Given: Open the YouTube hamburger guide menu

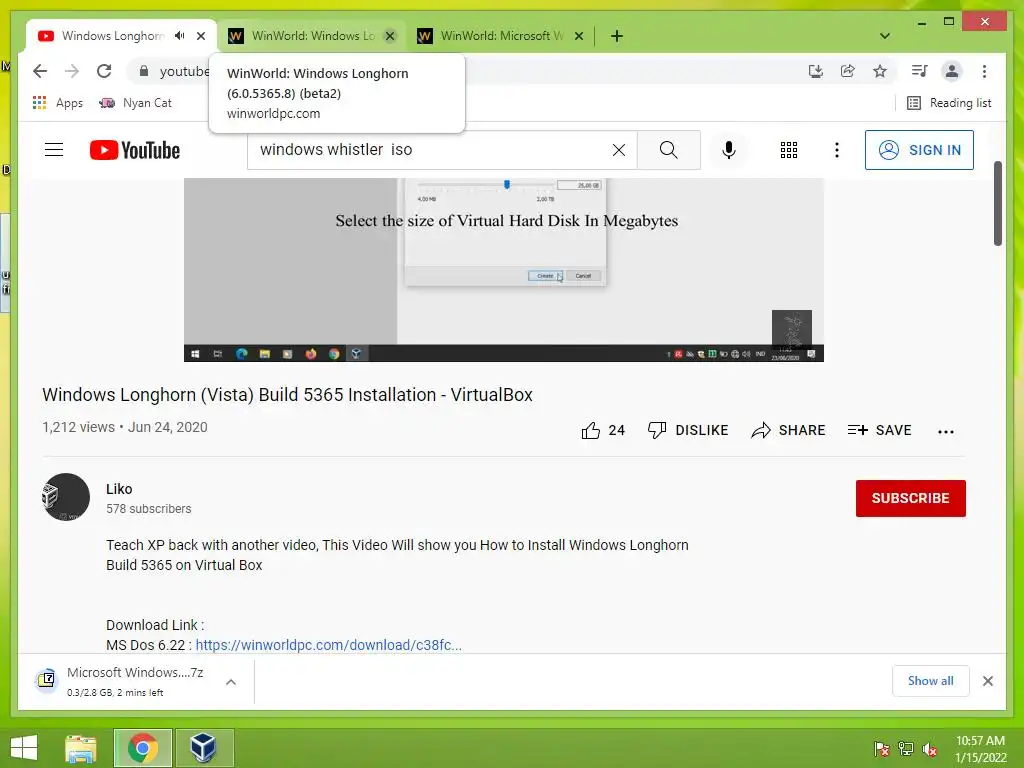Looking at the screenshot, I should click(54, 150).
